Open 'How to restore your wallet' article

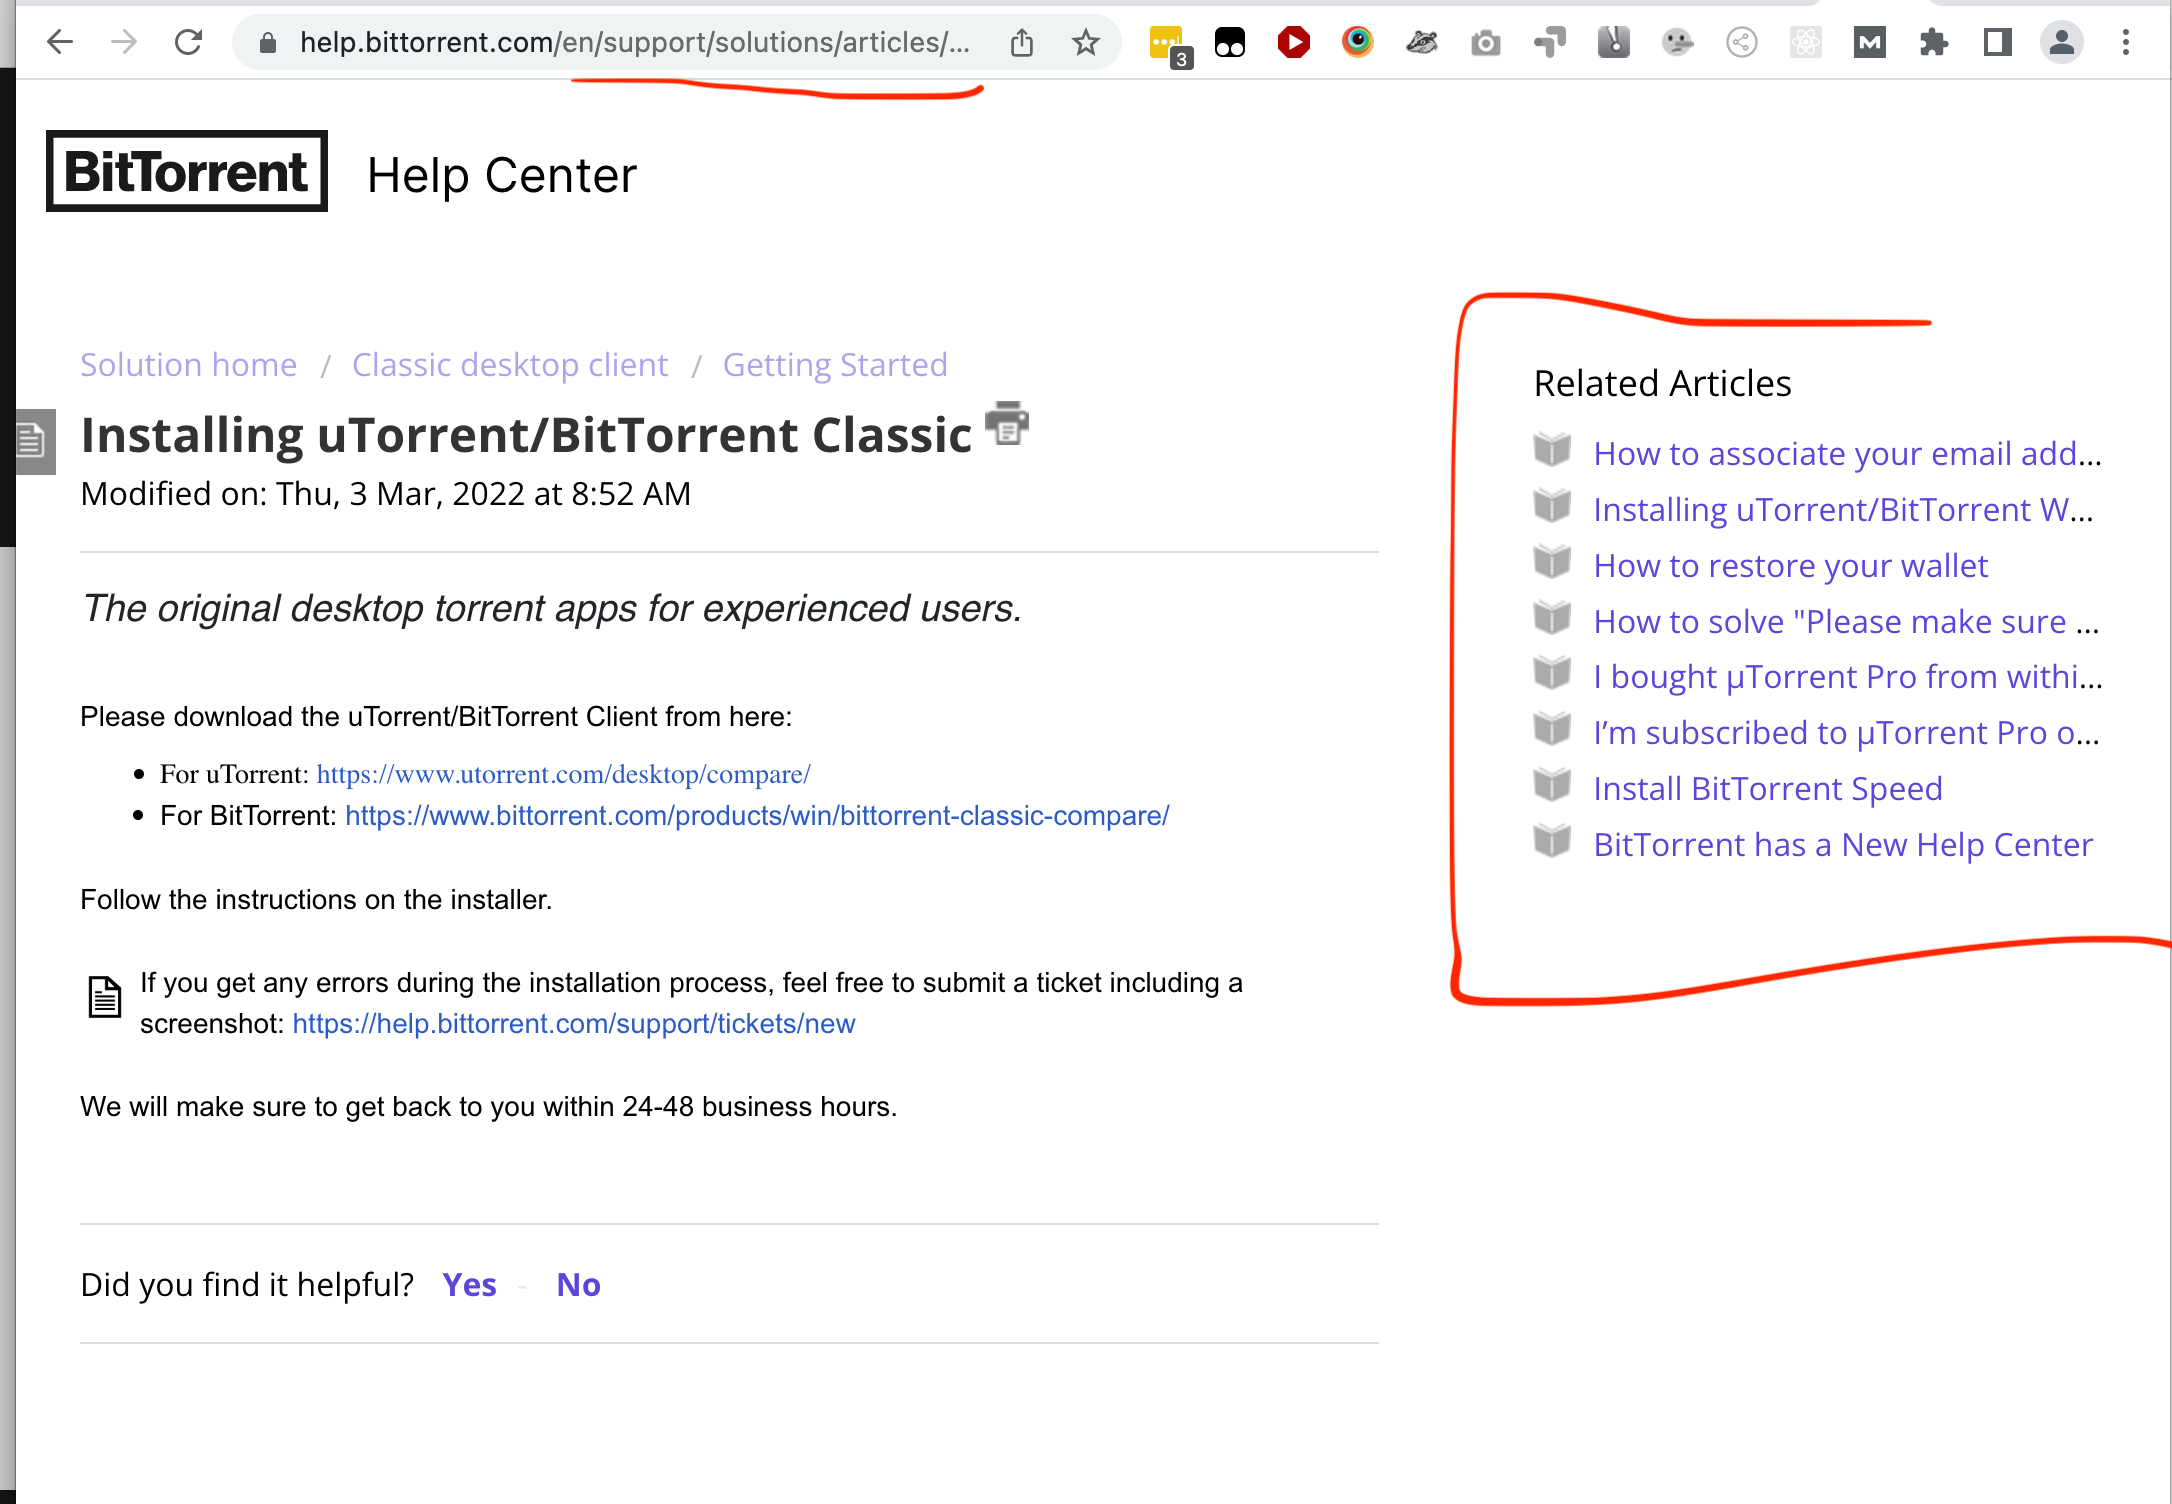click(1790, 566)
